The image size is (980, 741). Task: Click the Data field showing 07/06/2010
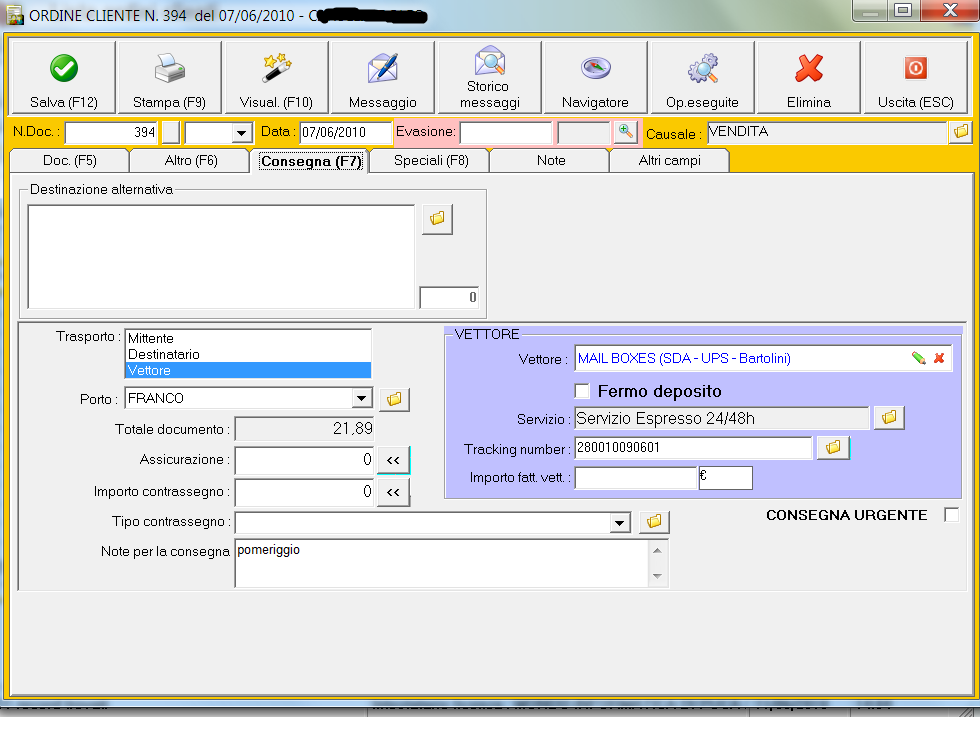click(x=346, y=132)
